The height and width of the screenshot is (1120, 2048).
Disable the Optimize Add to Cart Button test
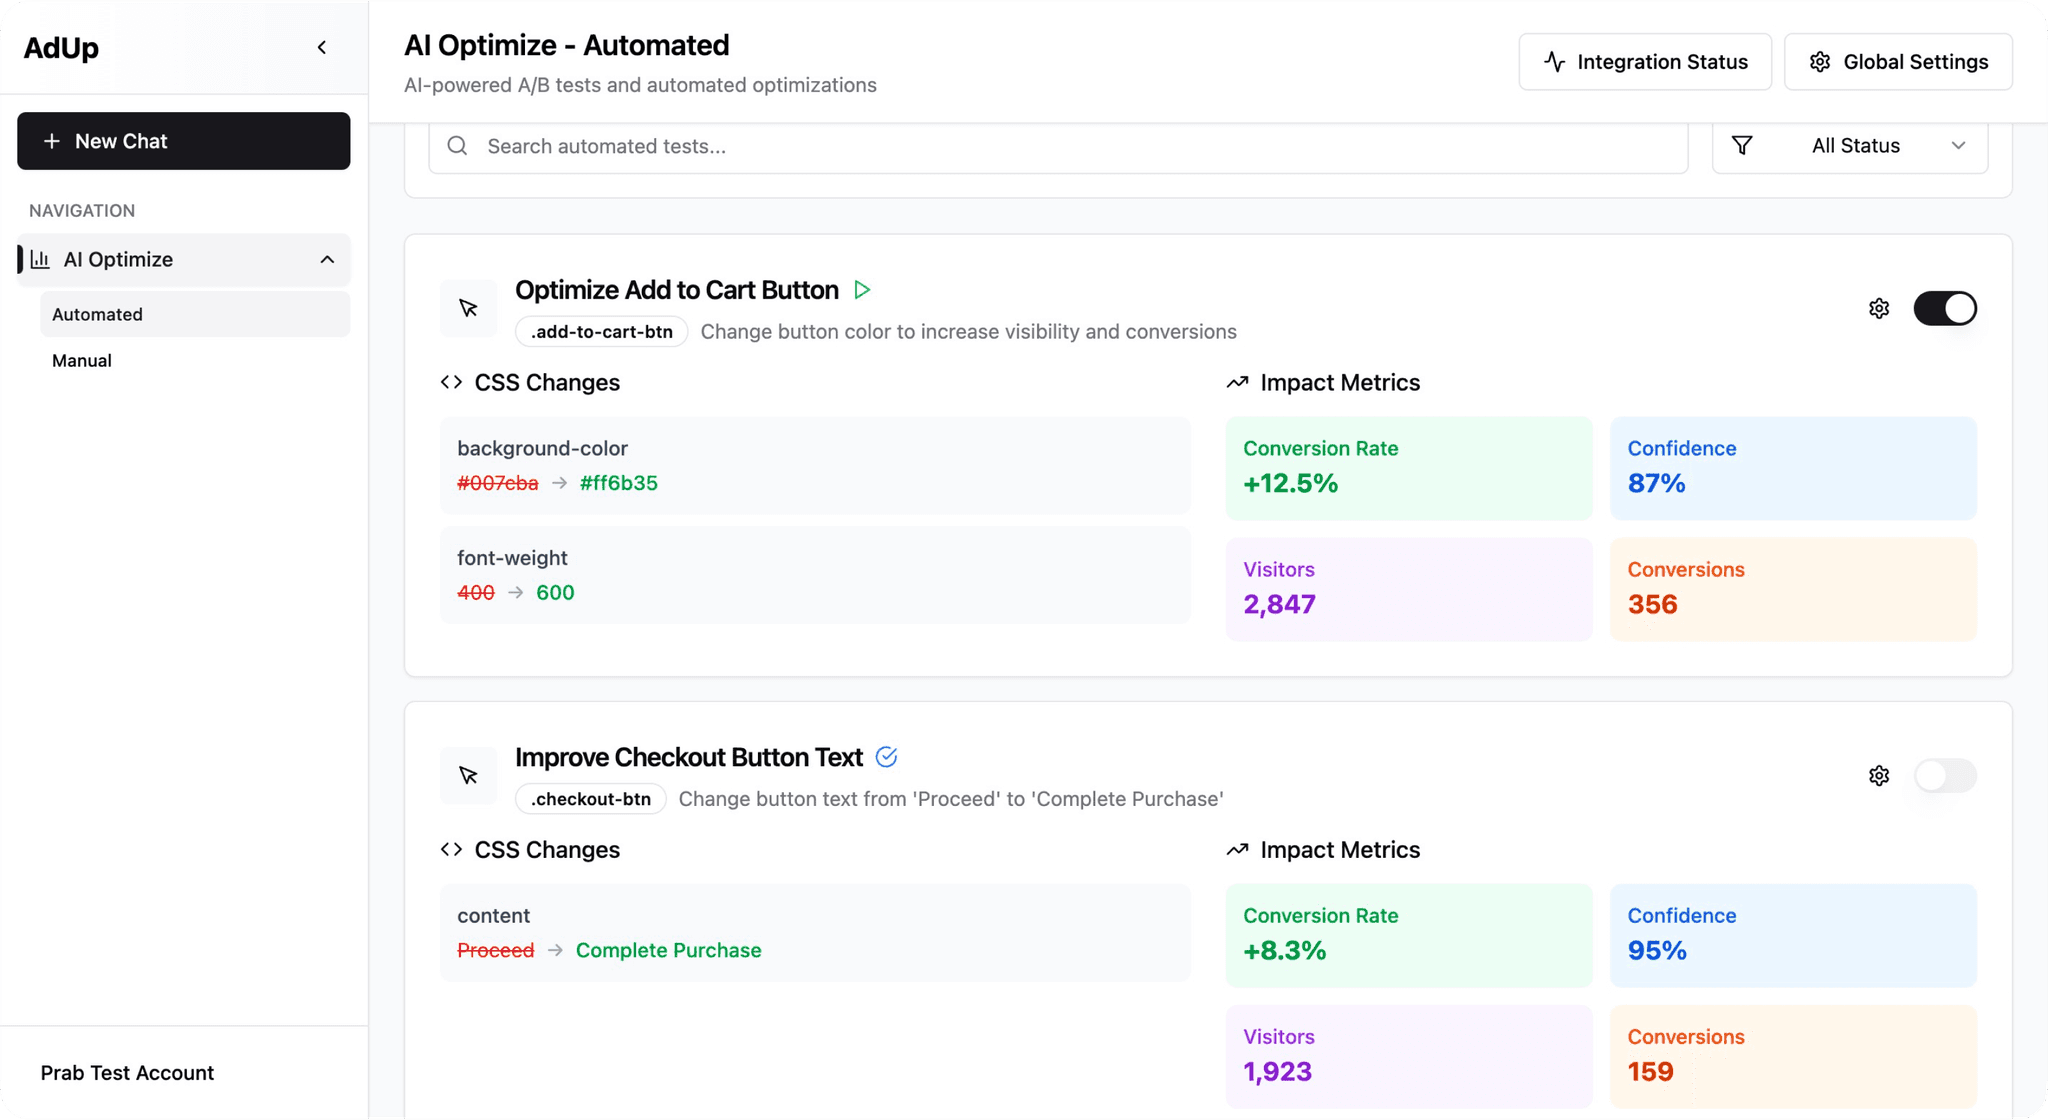pyautogui.click(x=1945, y=308)
